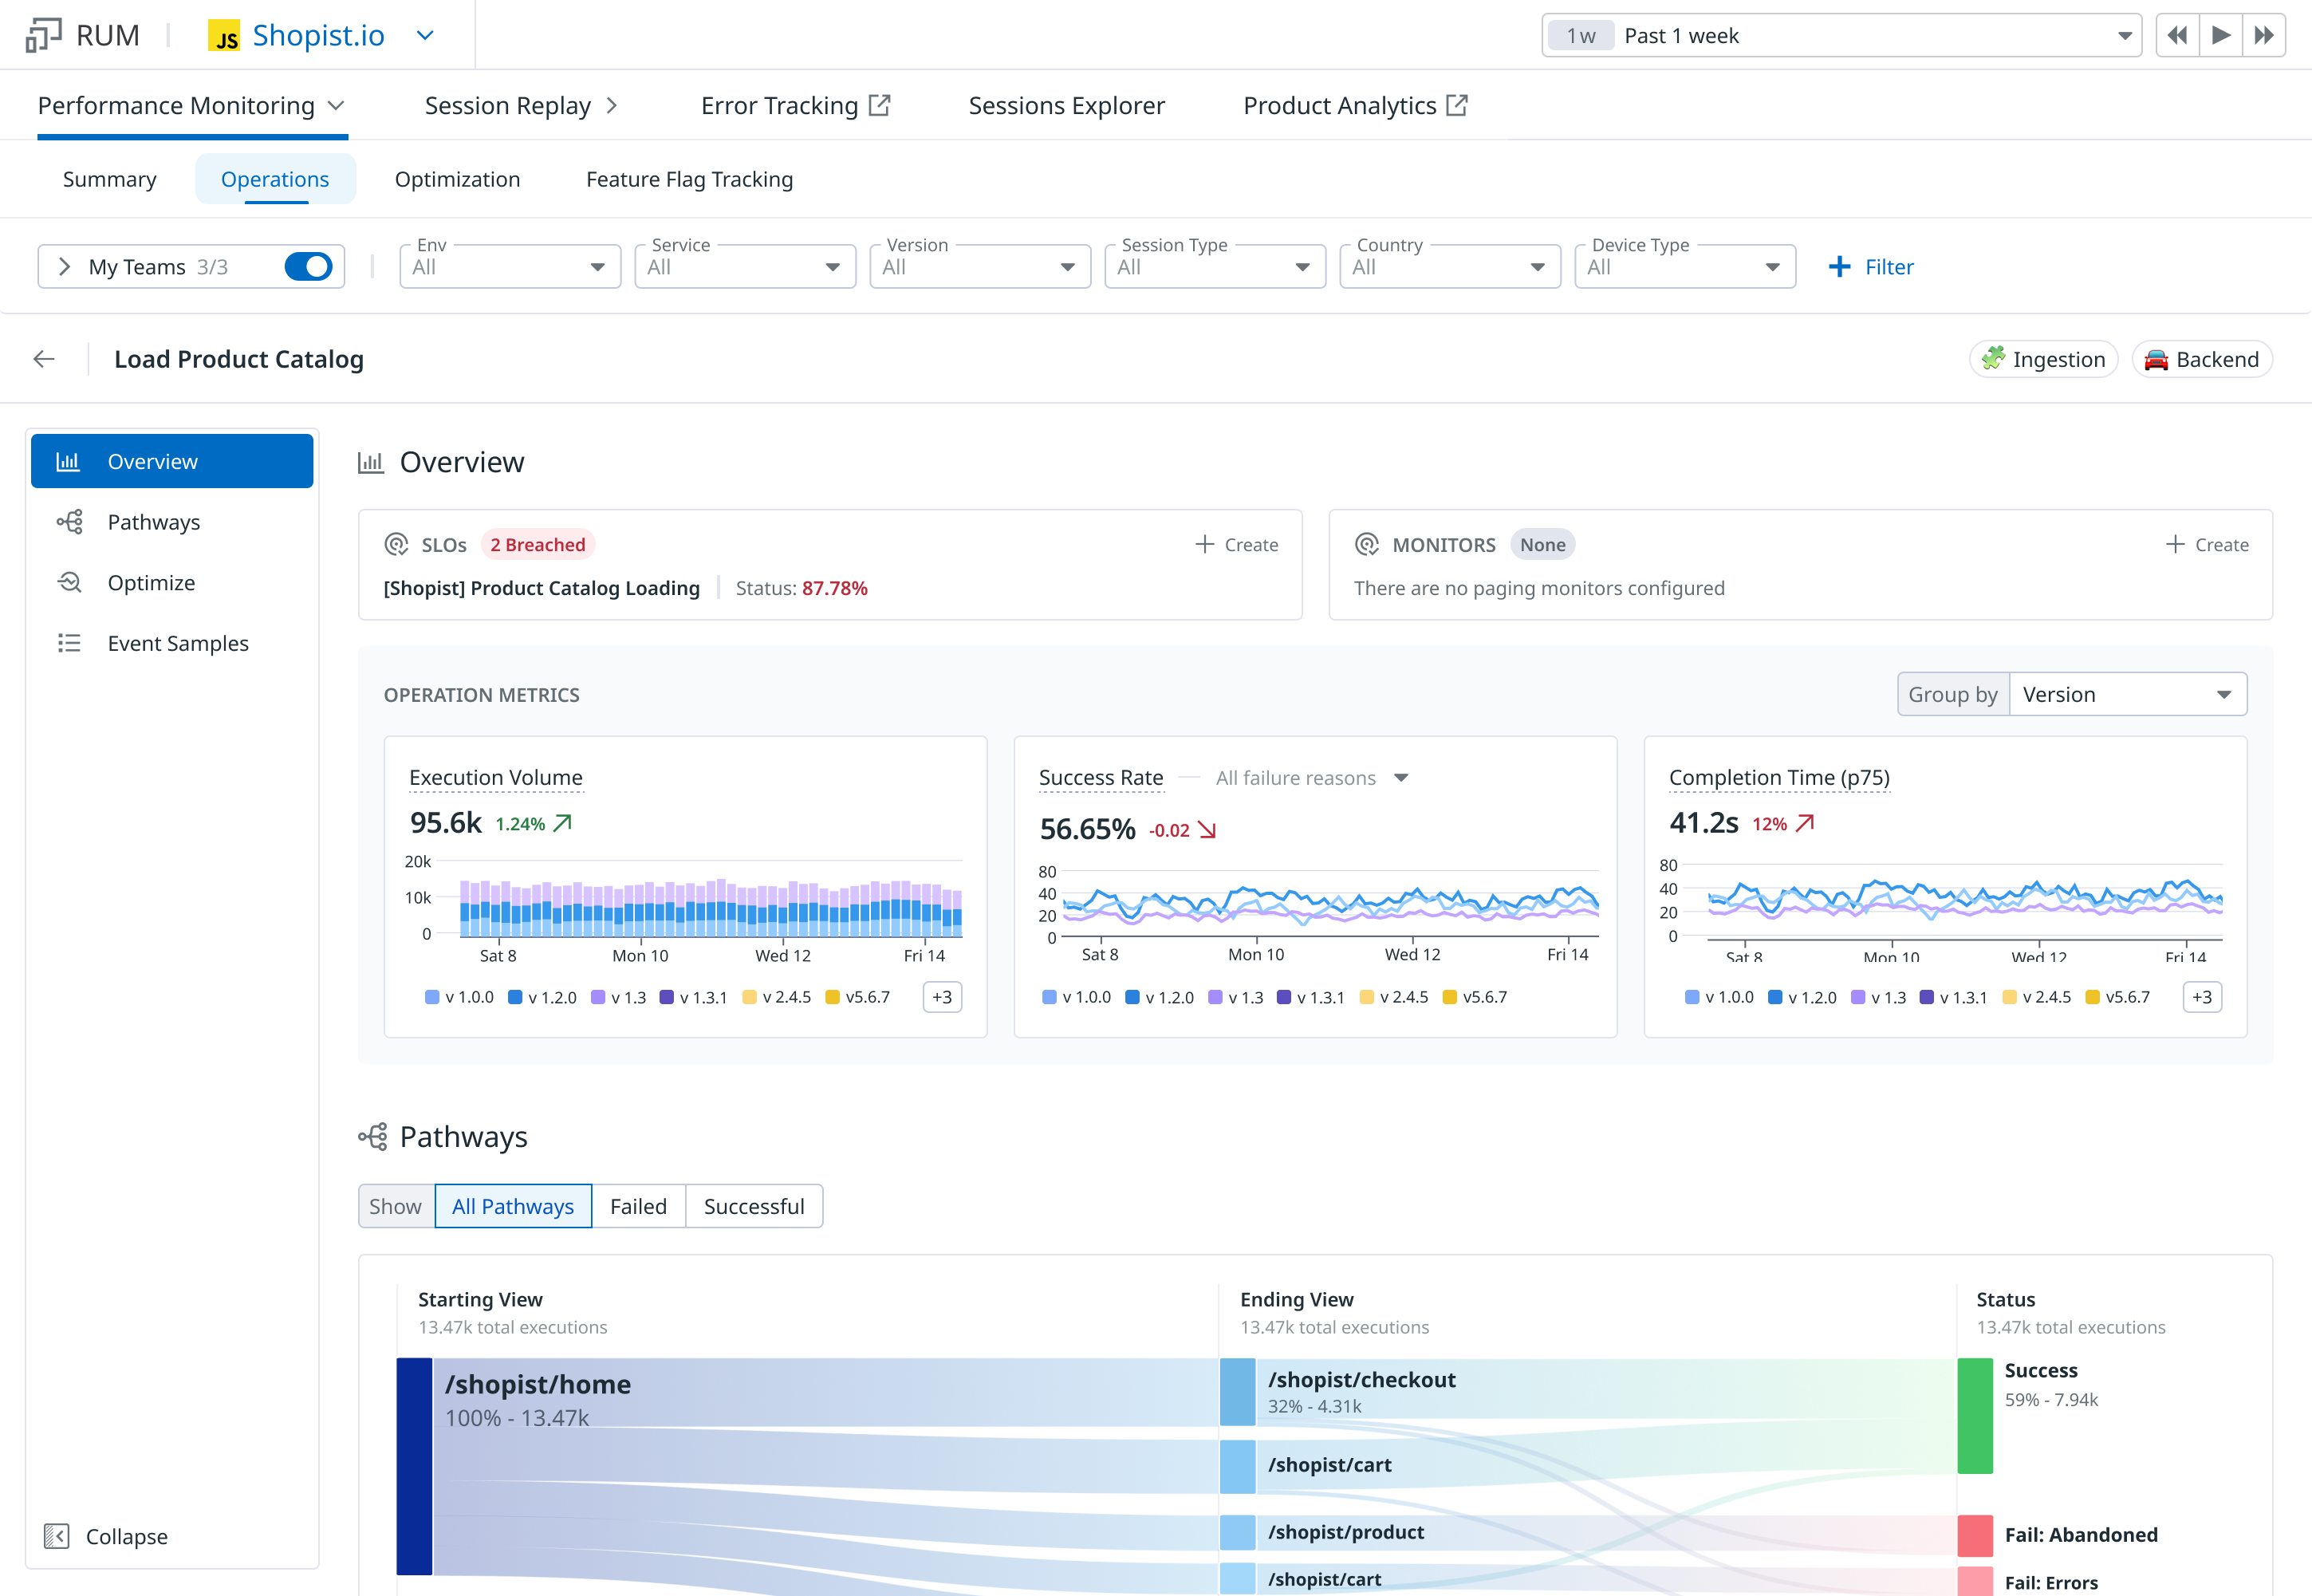Click Create in the SLOs card

1237,545
